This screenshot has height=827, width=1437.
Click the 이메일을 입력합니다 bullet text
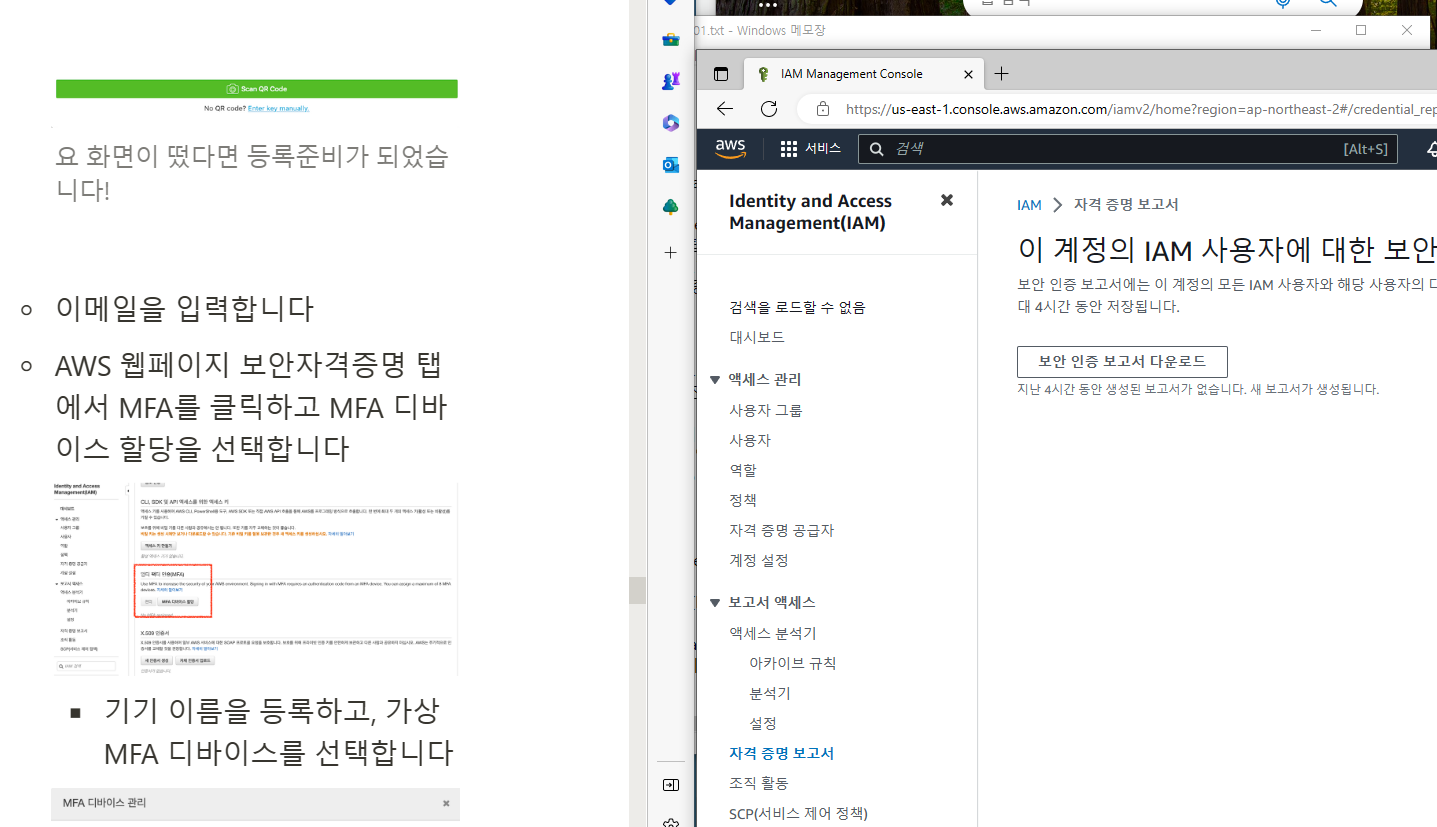pos(185,309)
